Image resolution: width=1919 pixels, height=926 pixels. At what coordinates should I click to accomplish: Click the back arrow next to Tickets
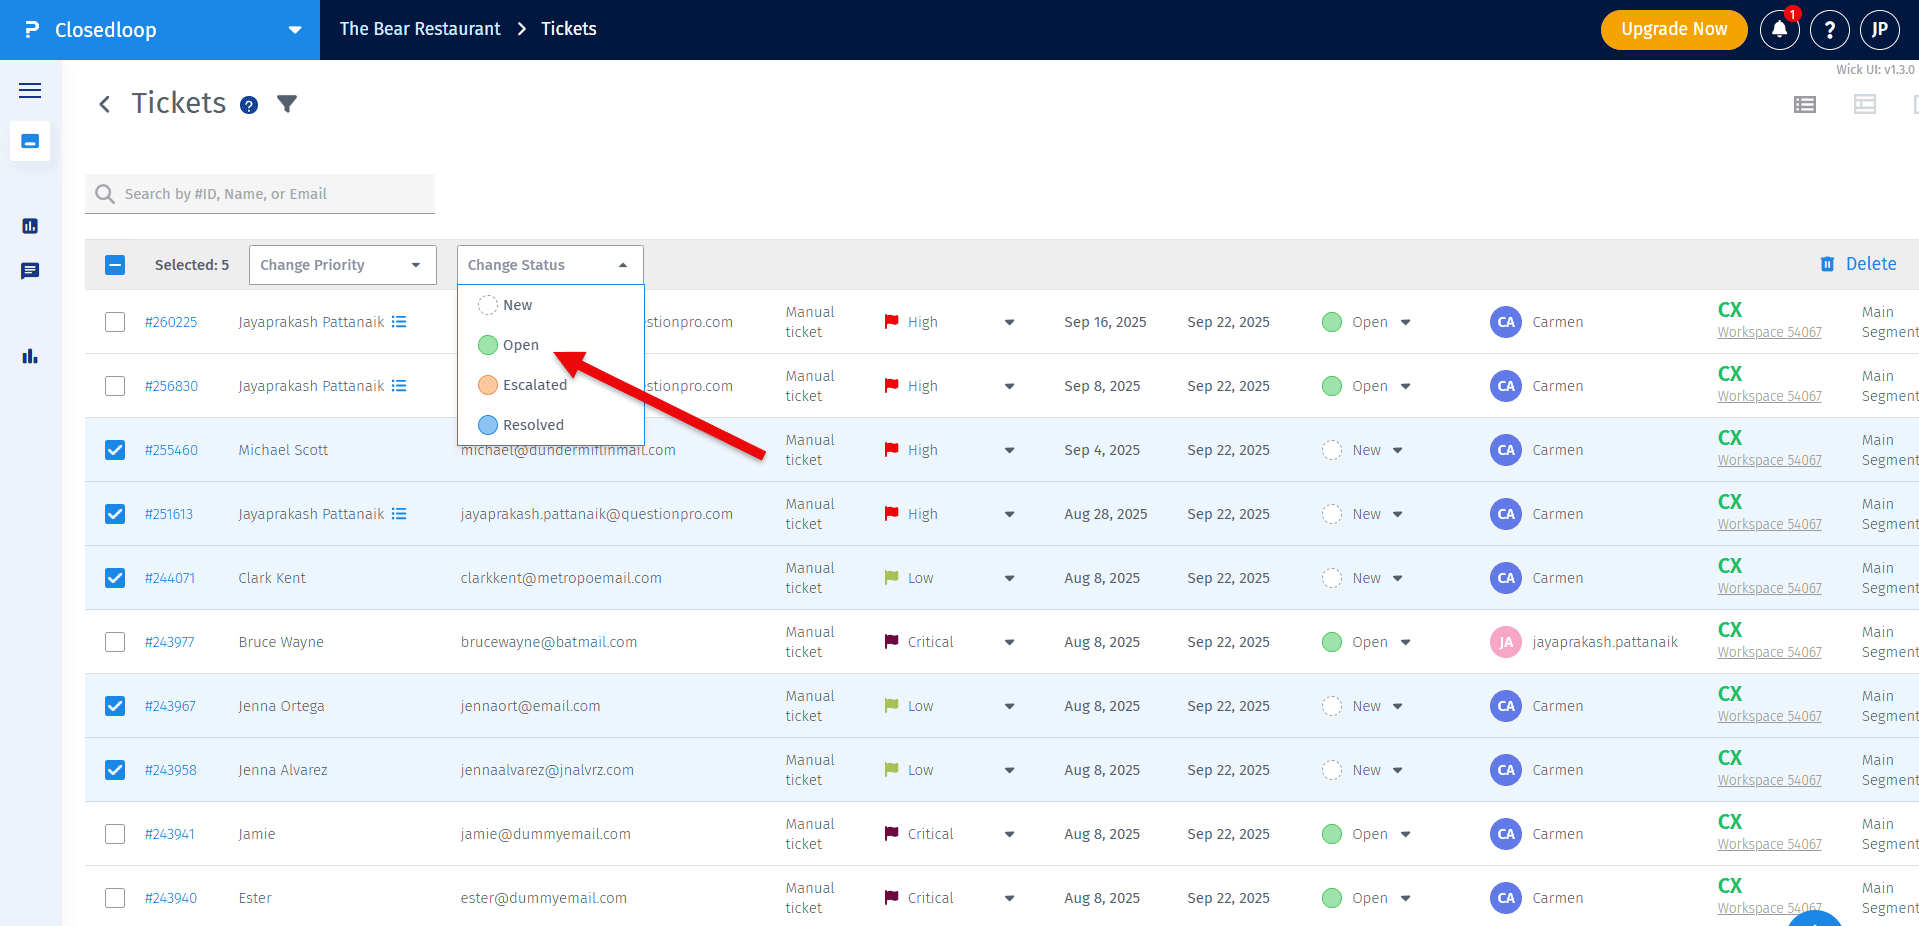[x=104, y=104]
